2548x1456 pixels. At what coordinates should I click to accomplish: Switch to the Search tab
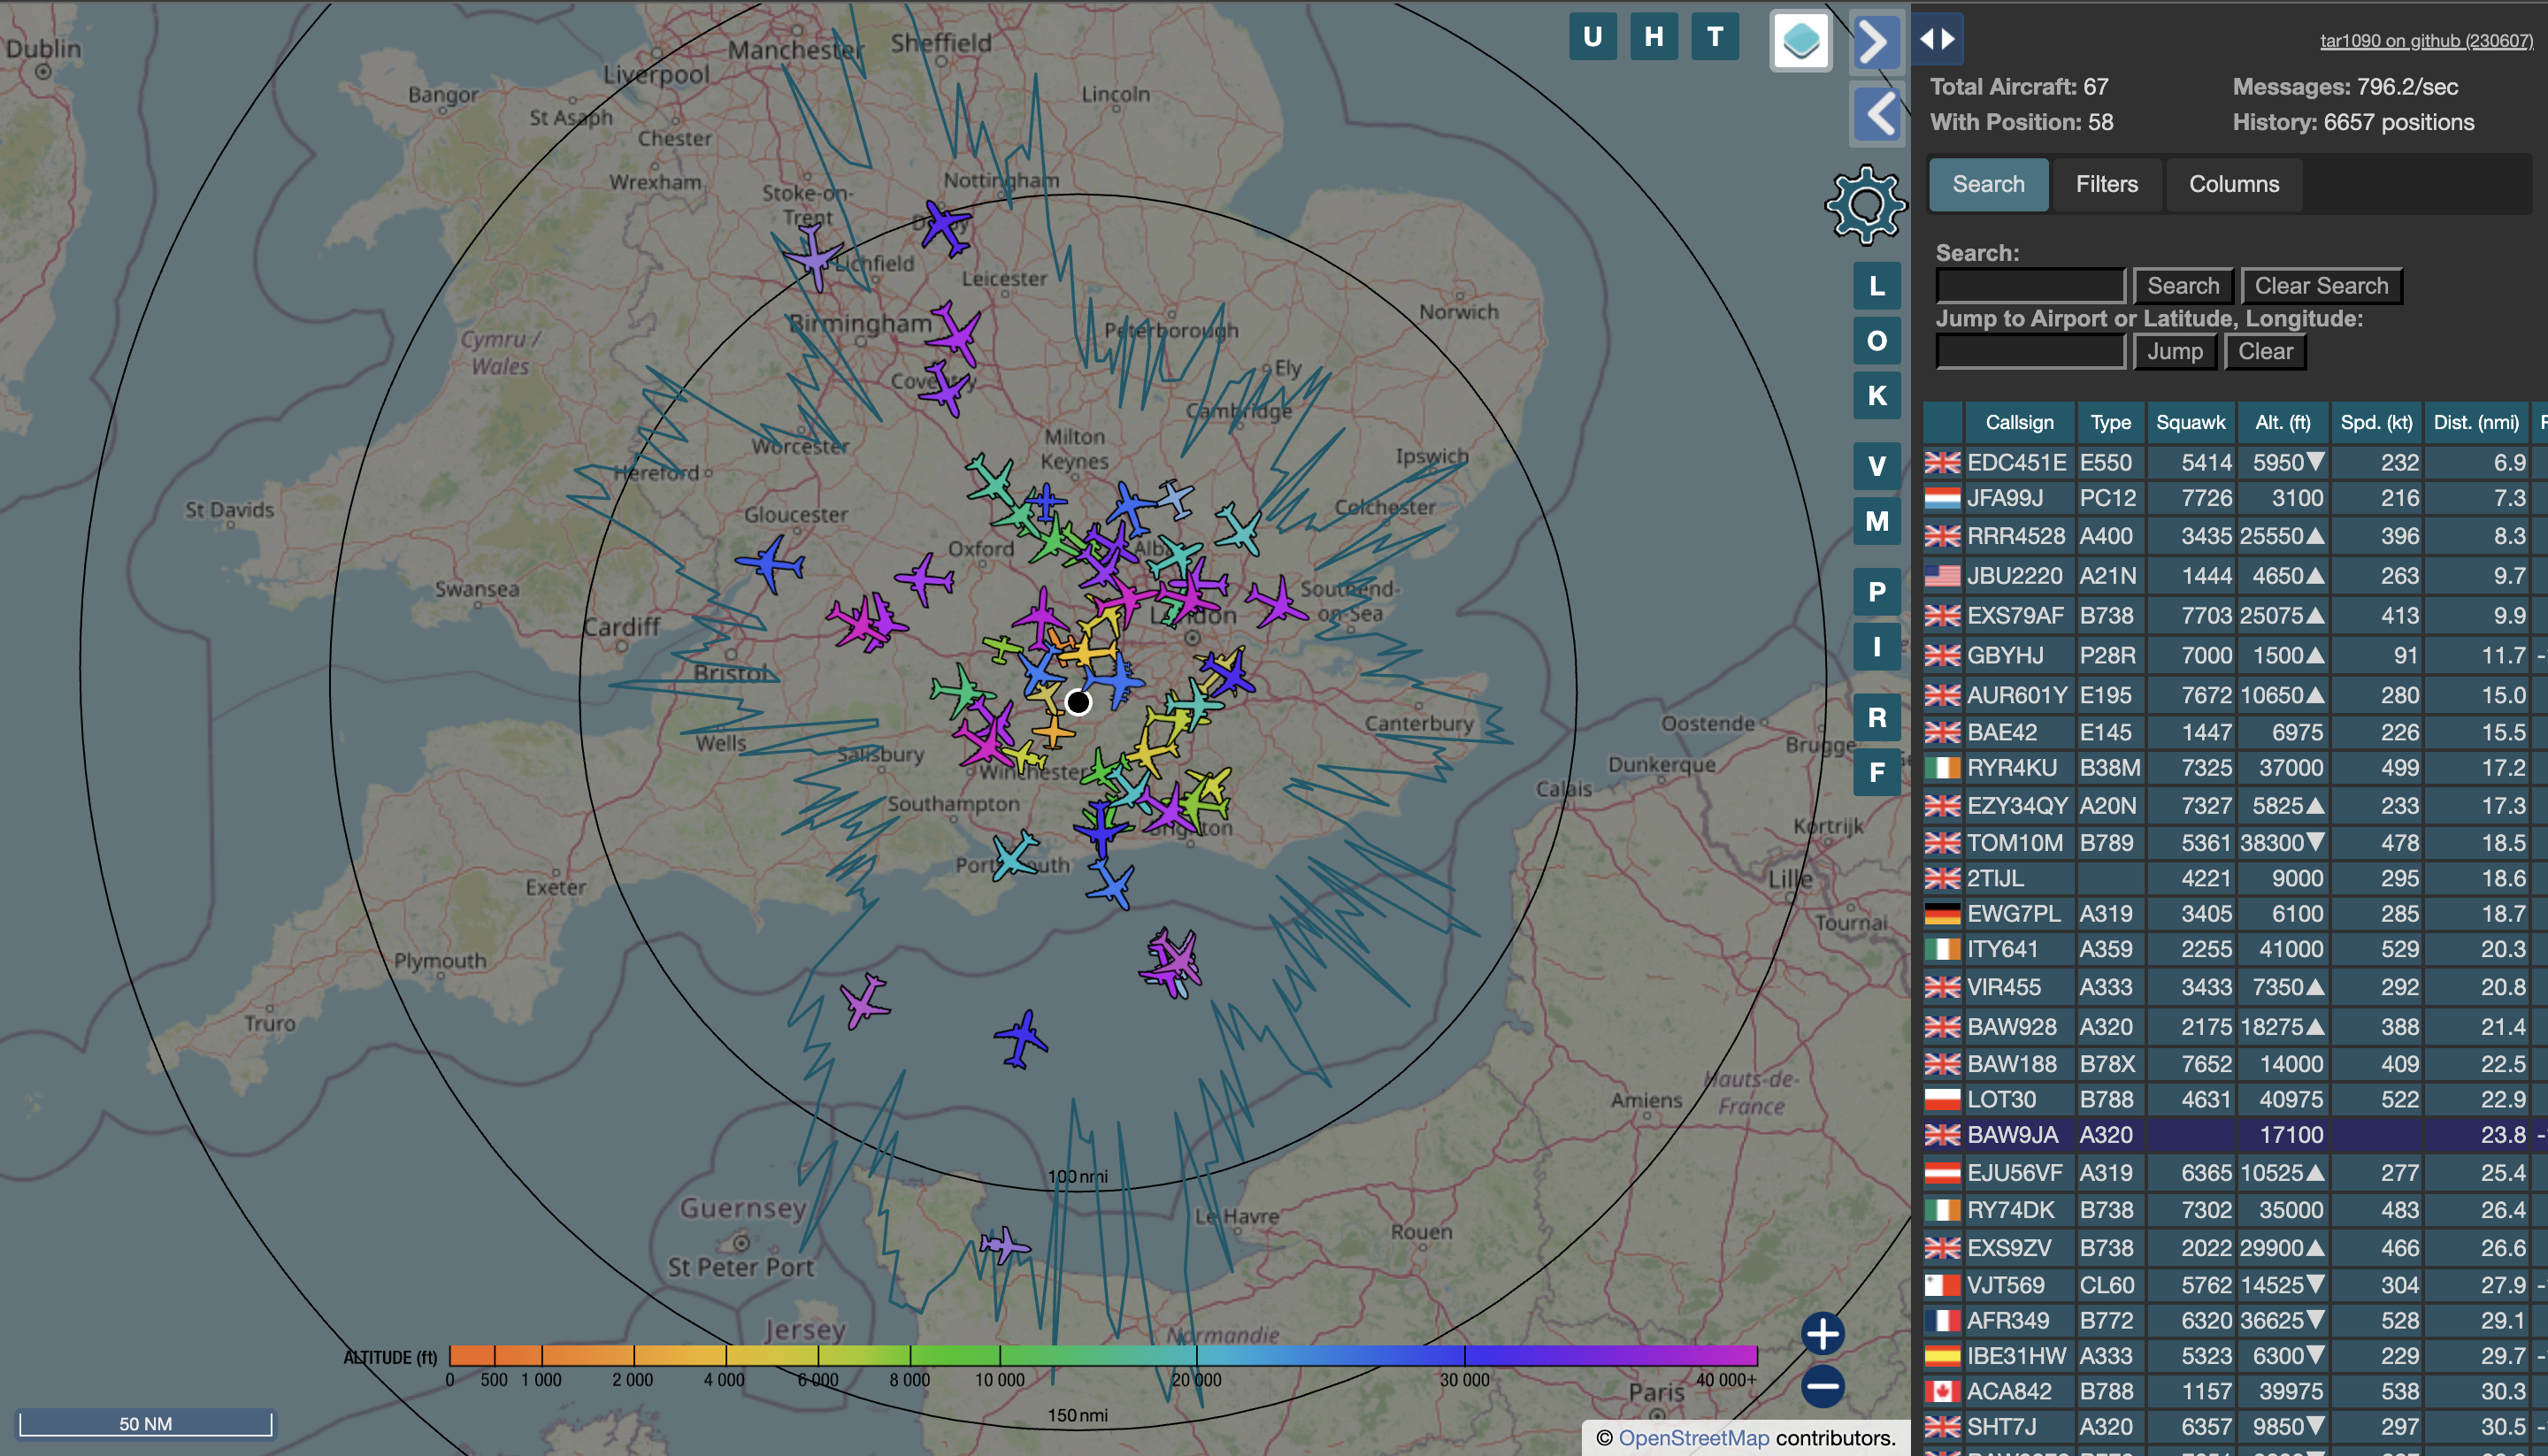[x=1988, y=184]
